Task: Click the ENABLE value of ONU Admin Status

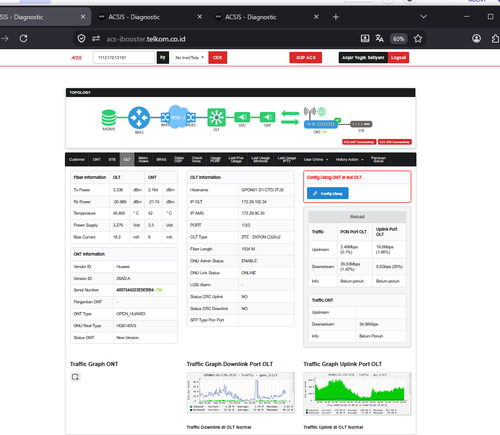Action: pos(249,261)
